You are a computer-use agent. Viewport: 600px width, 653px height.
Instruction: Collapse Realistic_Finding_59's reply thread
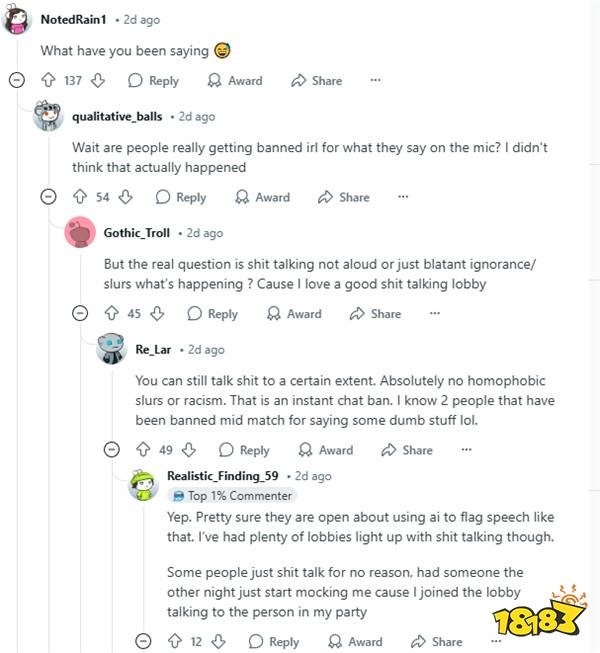(x=143, y=641)
